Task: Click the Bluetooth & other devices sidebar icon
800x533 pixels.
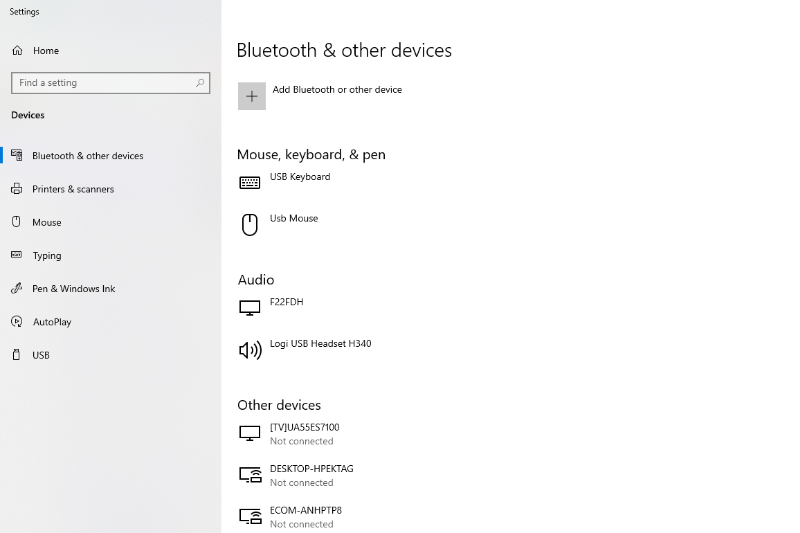Action: [17, 155]
